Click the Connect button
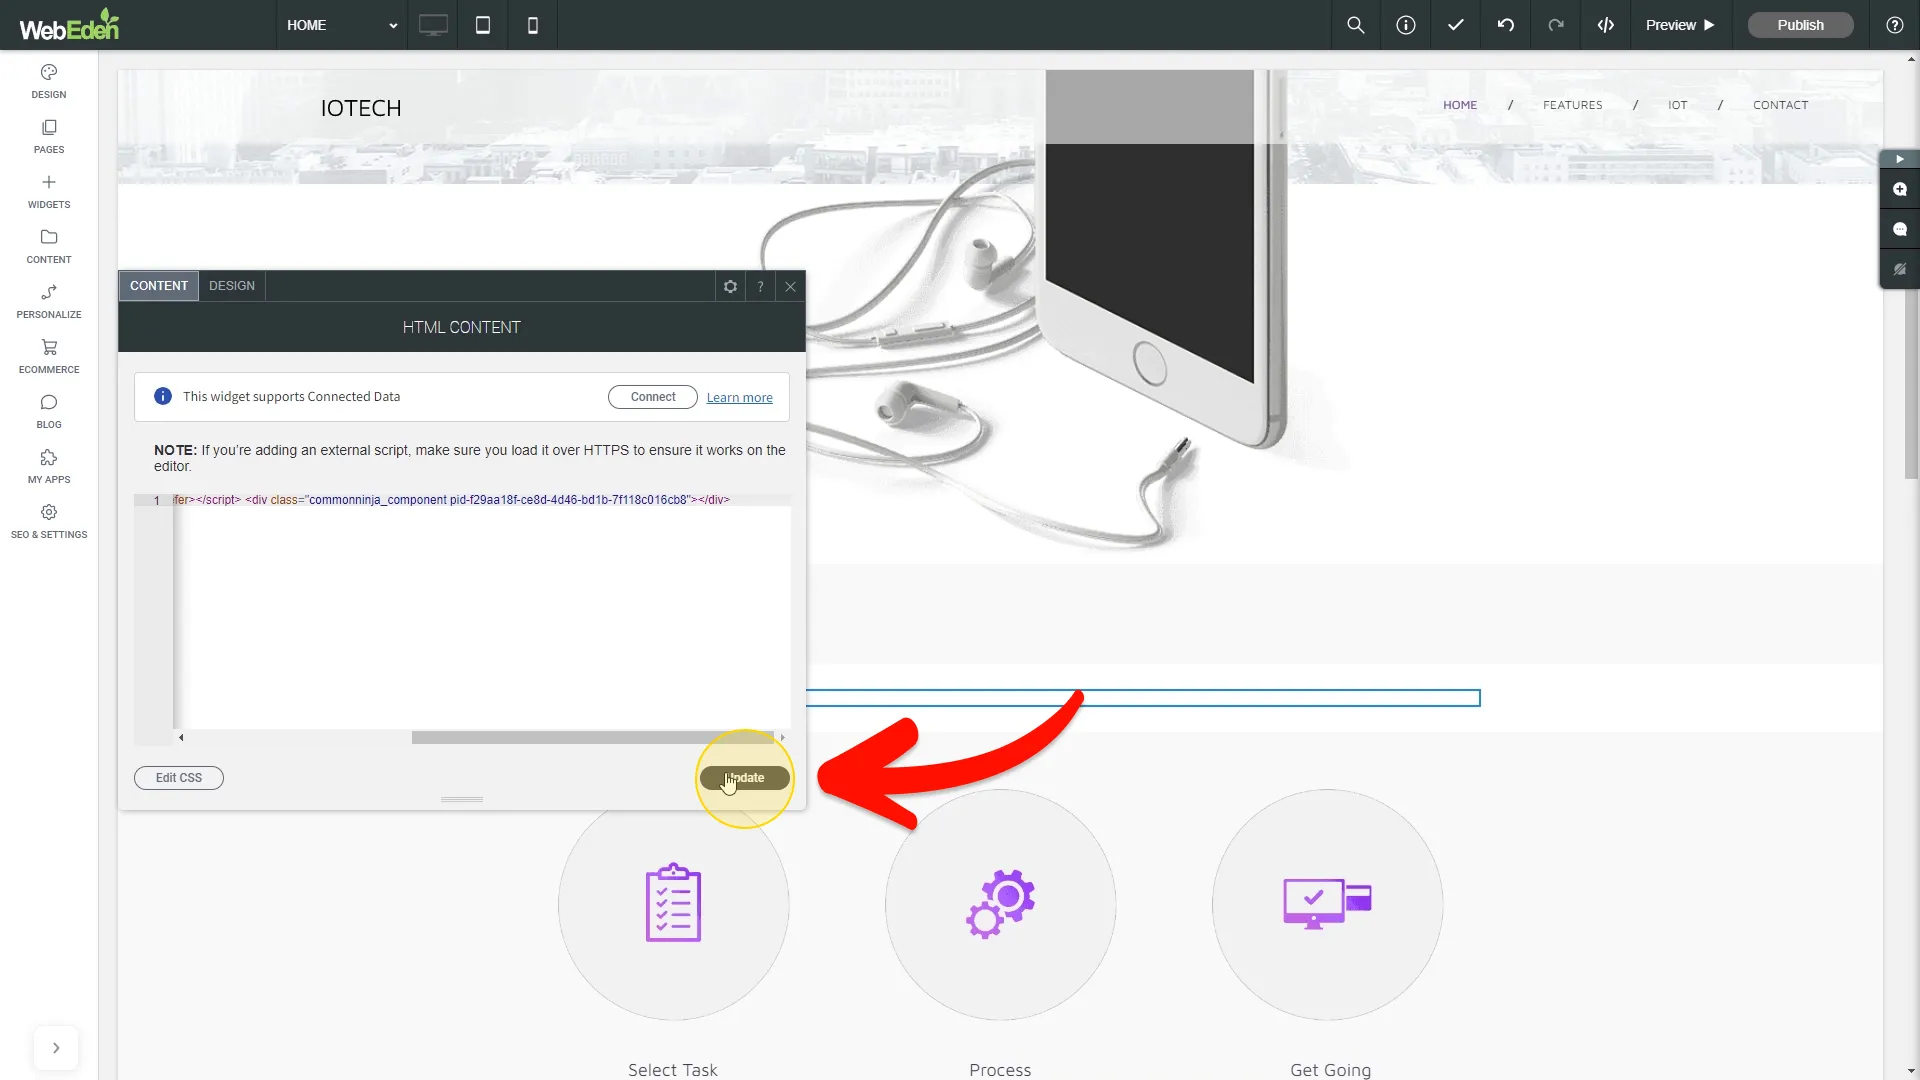Screen dimensions: 1920x1080 click(x=653, y=397)
